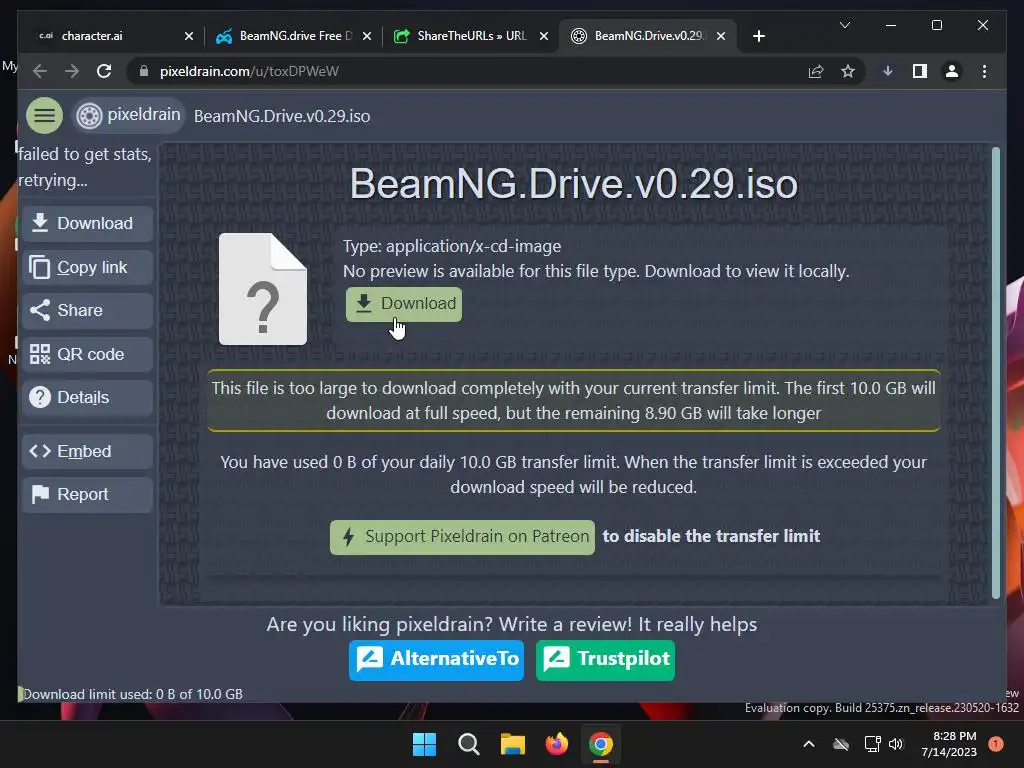The image size is (1024, 768).
Task: Close the BeamNG.drive Free tab
Action: tap(367, 37)
